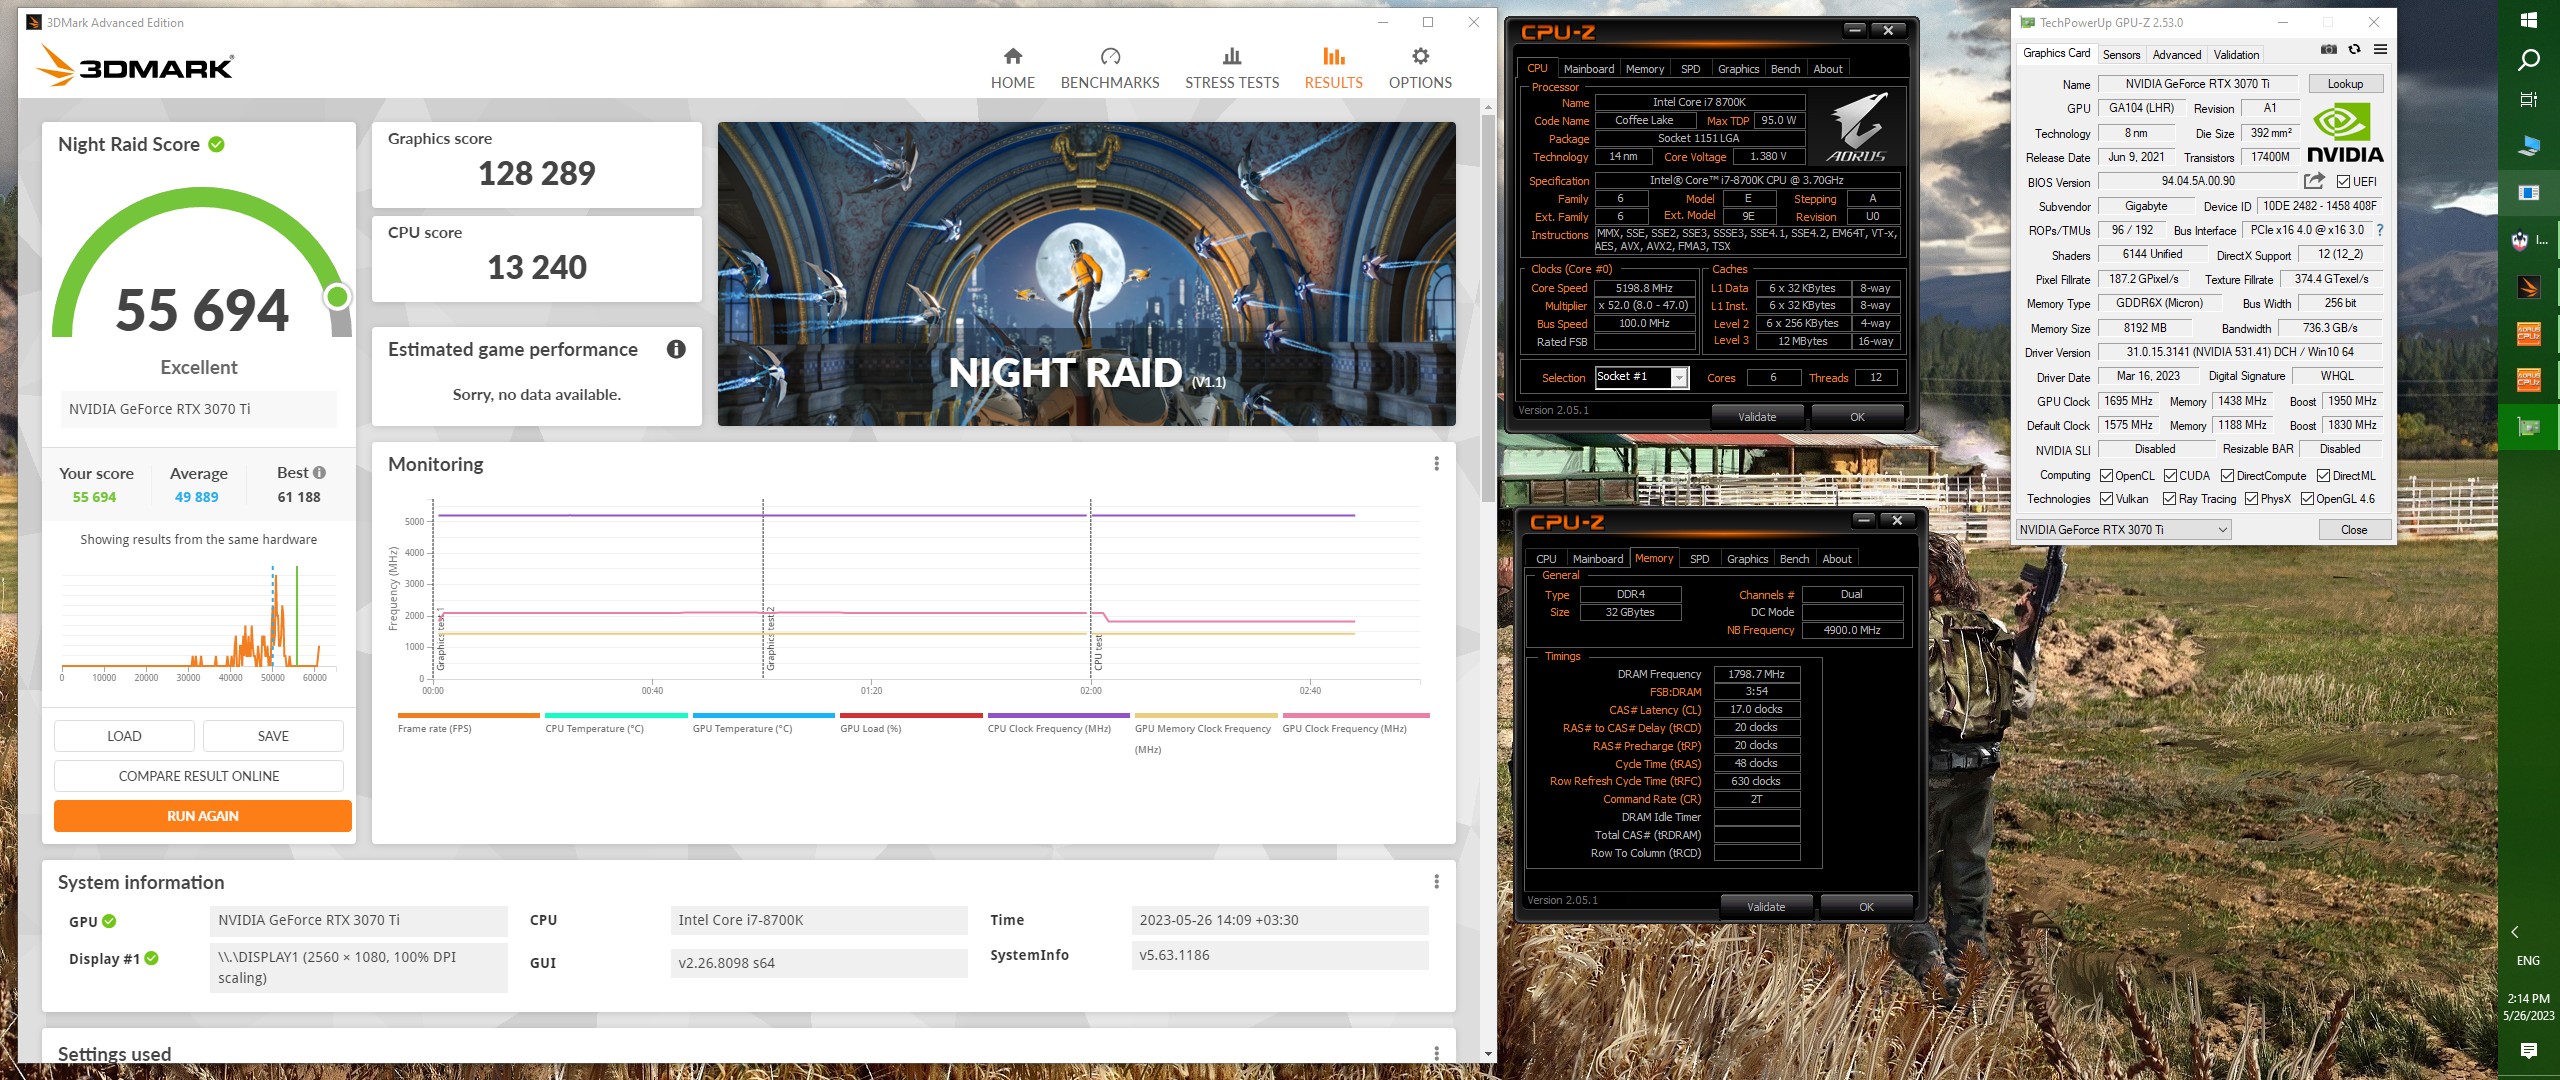Viewport: 2560px width, 1080px height.
Task: Click the Night Raid preview image
Action: [1086, 274]
